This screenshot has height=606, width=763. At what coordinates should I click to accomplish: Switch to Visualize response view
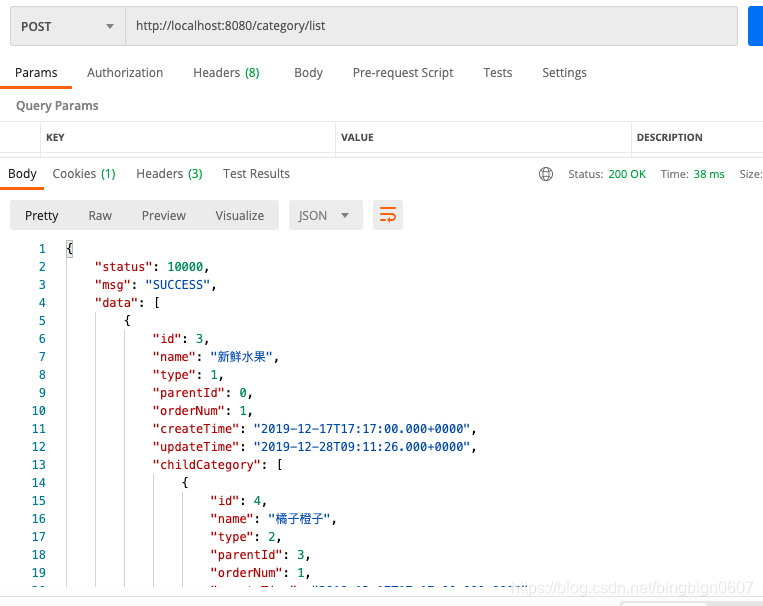click(240, 215)
